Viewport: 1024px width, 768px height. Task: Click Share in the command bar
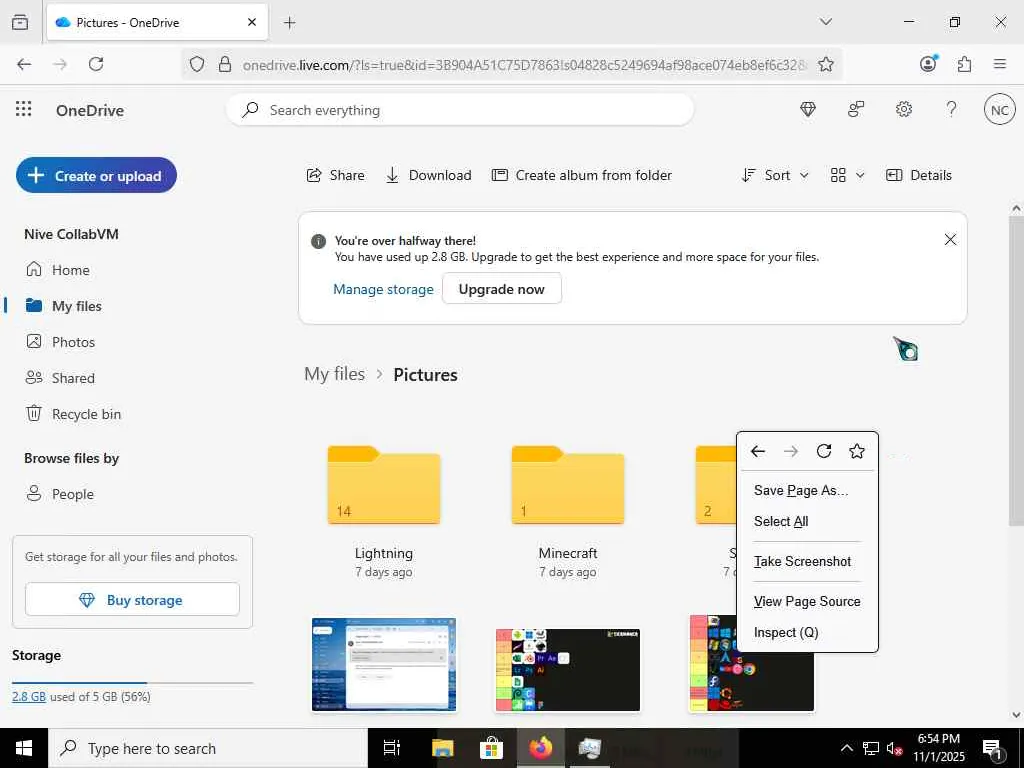pyautogui.click(x=336, y=175)
